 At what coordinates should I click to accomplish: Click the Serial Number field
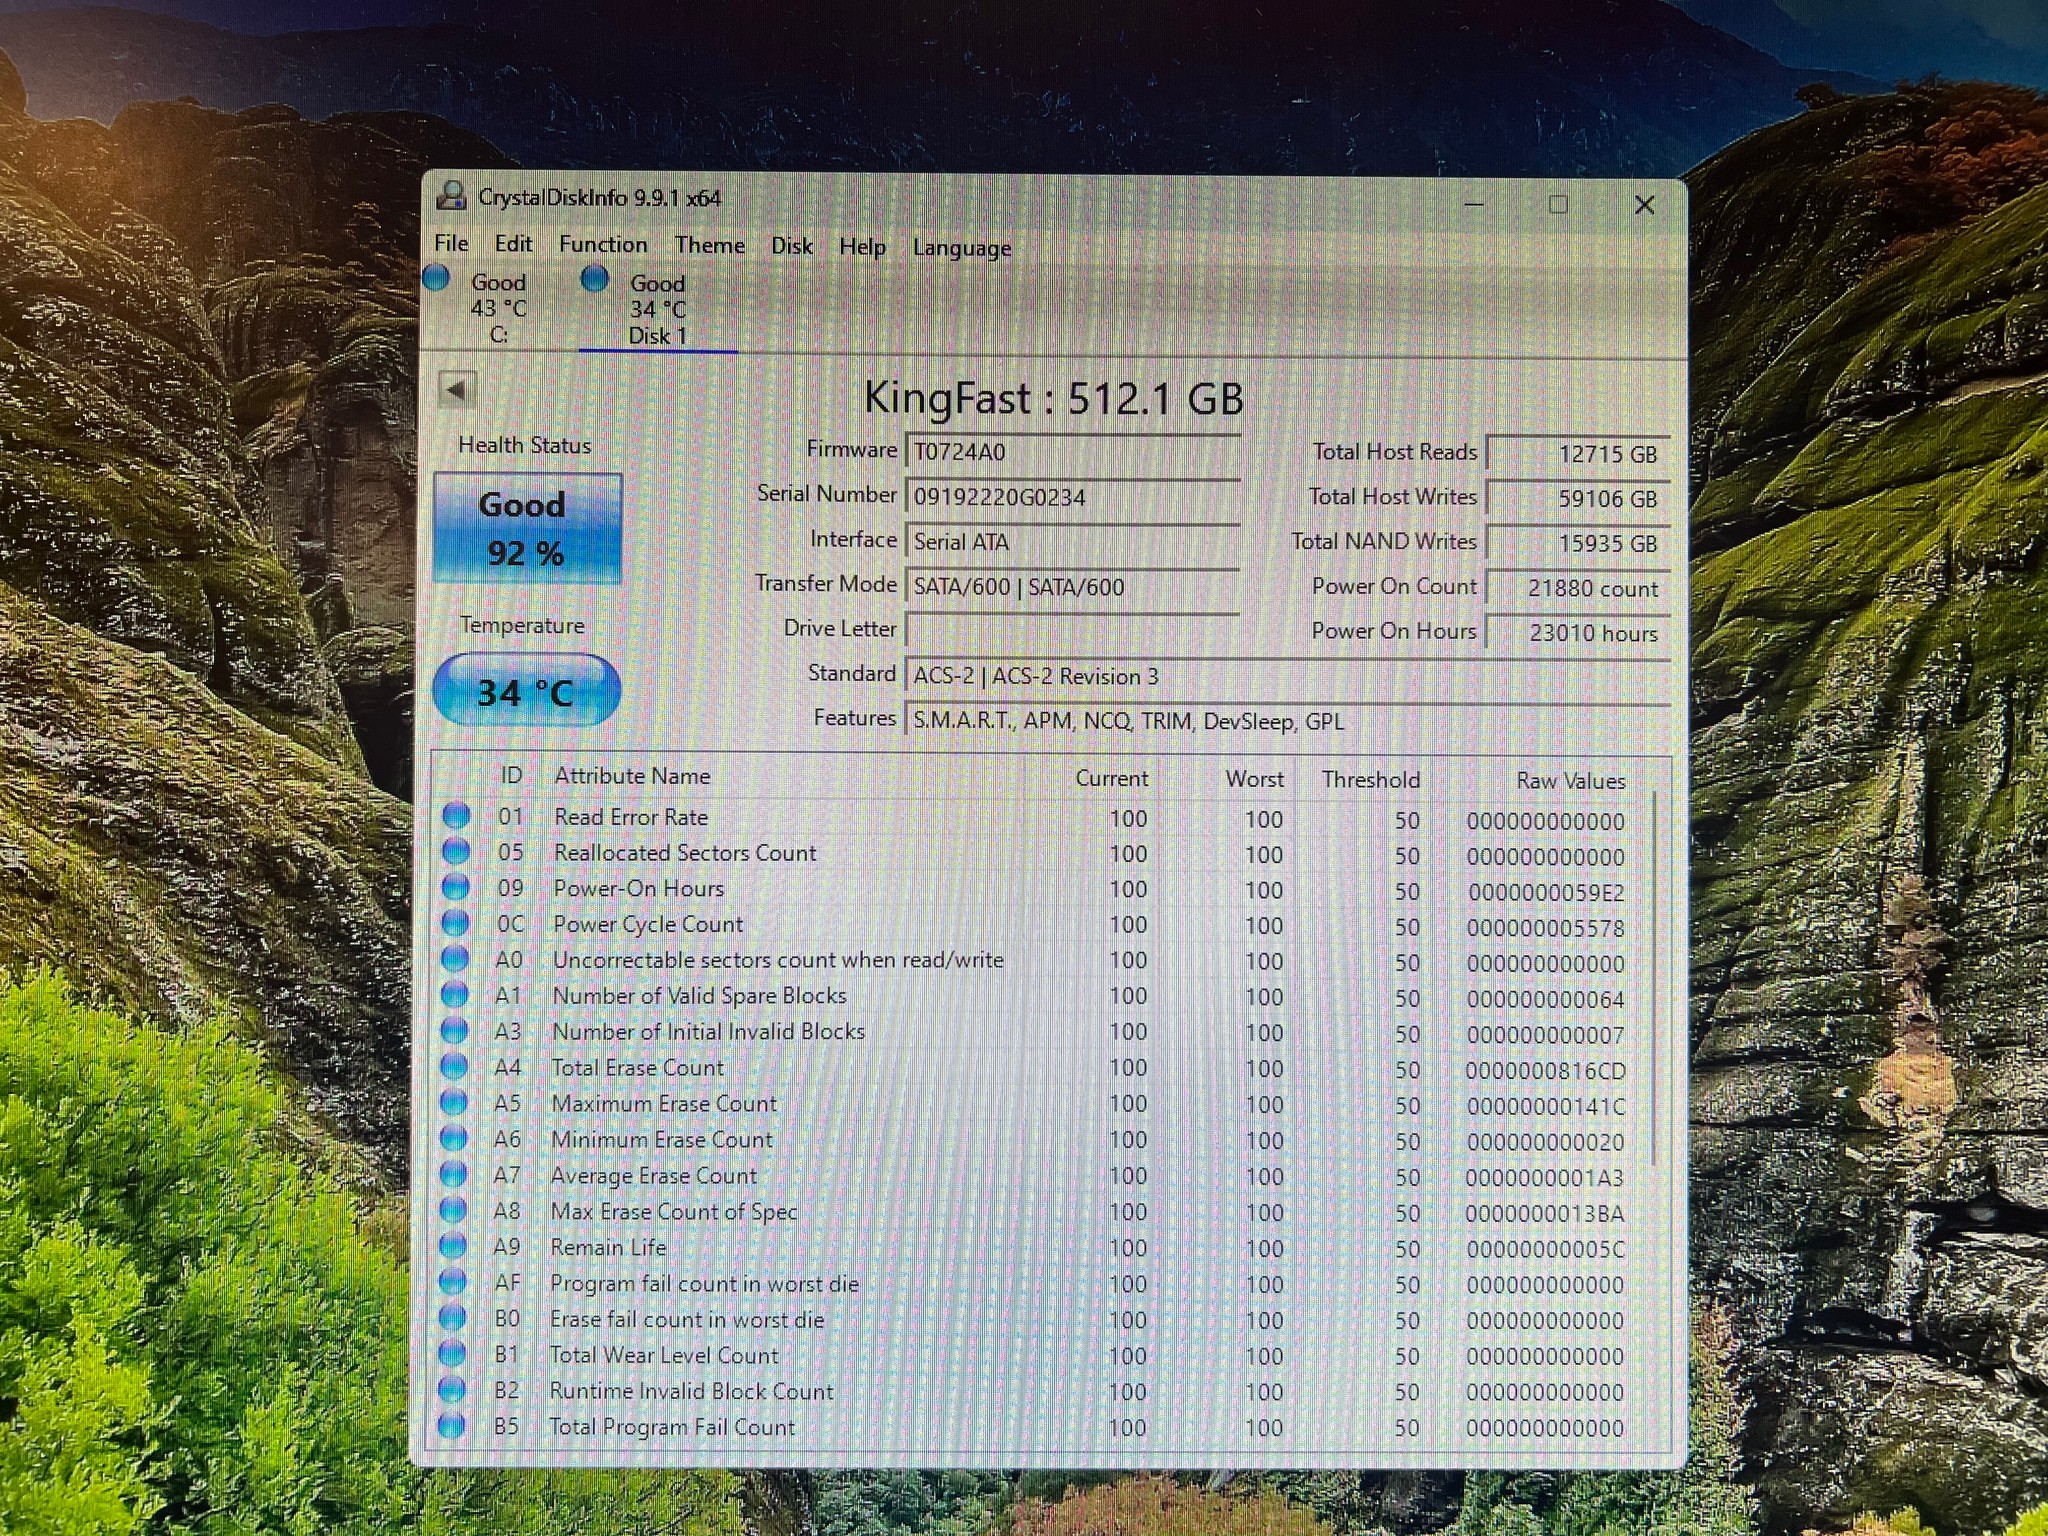[1073, 497]
